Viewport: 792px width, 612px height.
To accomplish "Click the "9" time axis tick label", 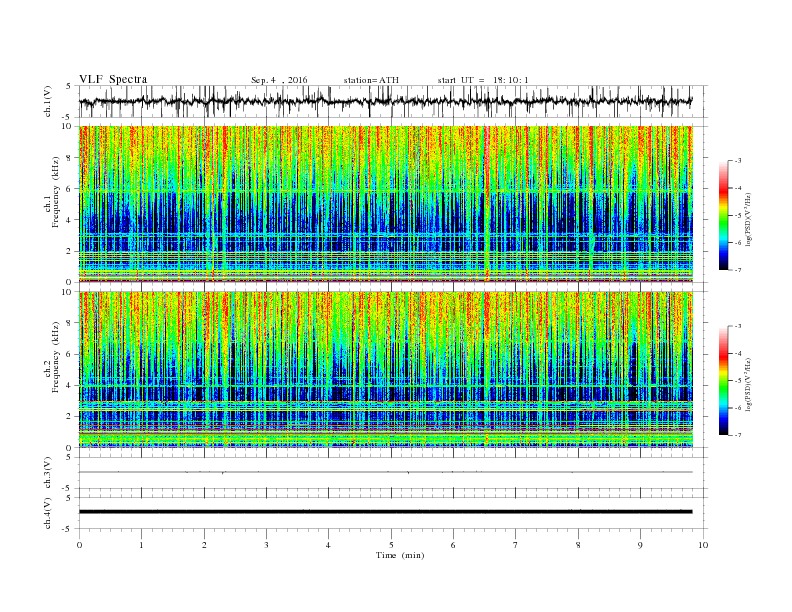I will coord(640,545).
